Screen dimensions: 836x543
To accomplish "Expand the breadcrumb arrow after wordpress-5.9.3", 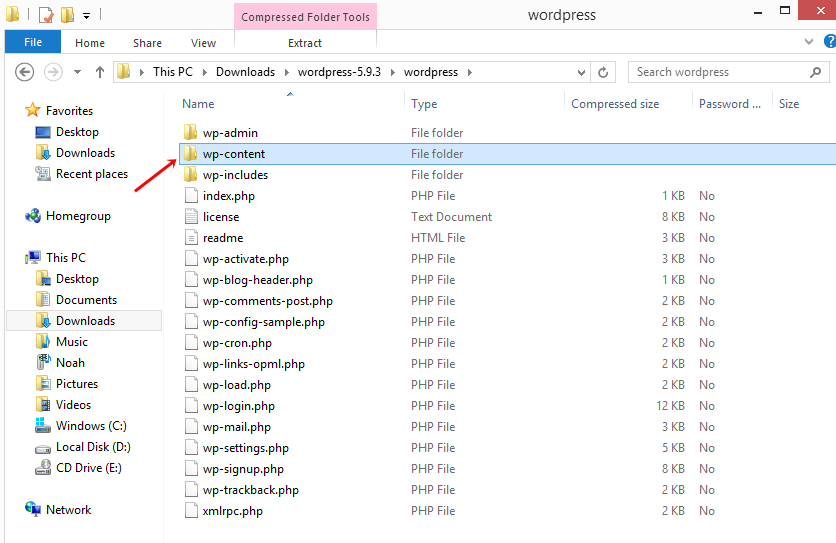I will click(x=392, y=72).
